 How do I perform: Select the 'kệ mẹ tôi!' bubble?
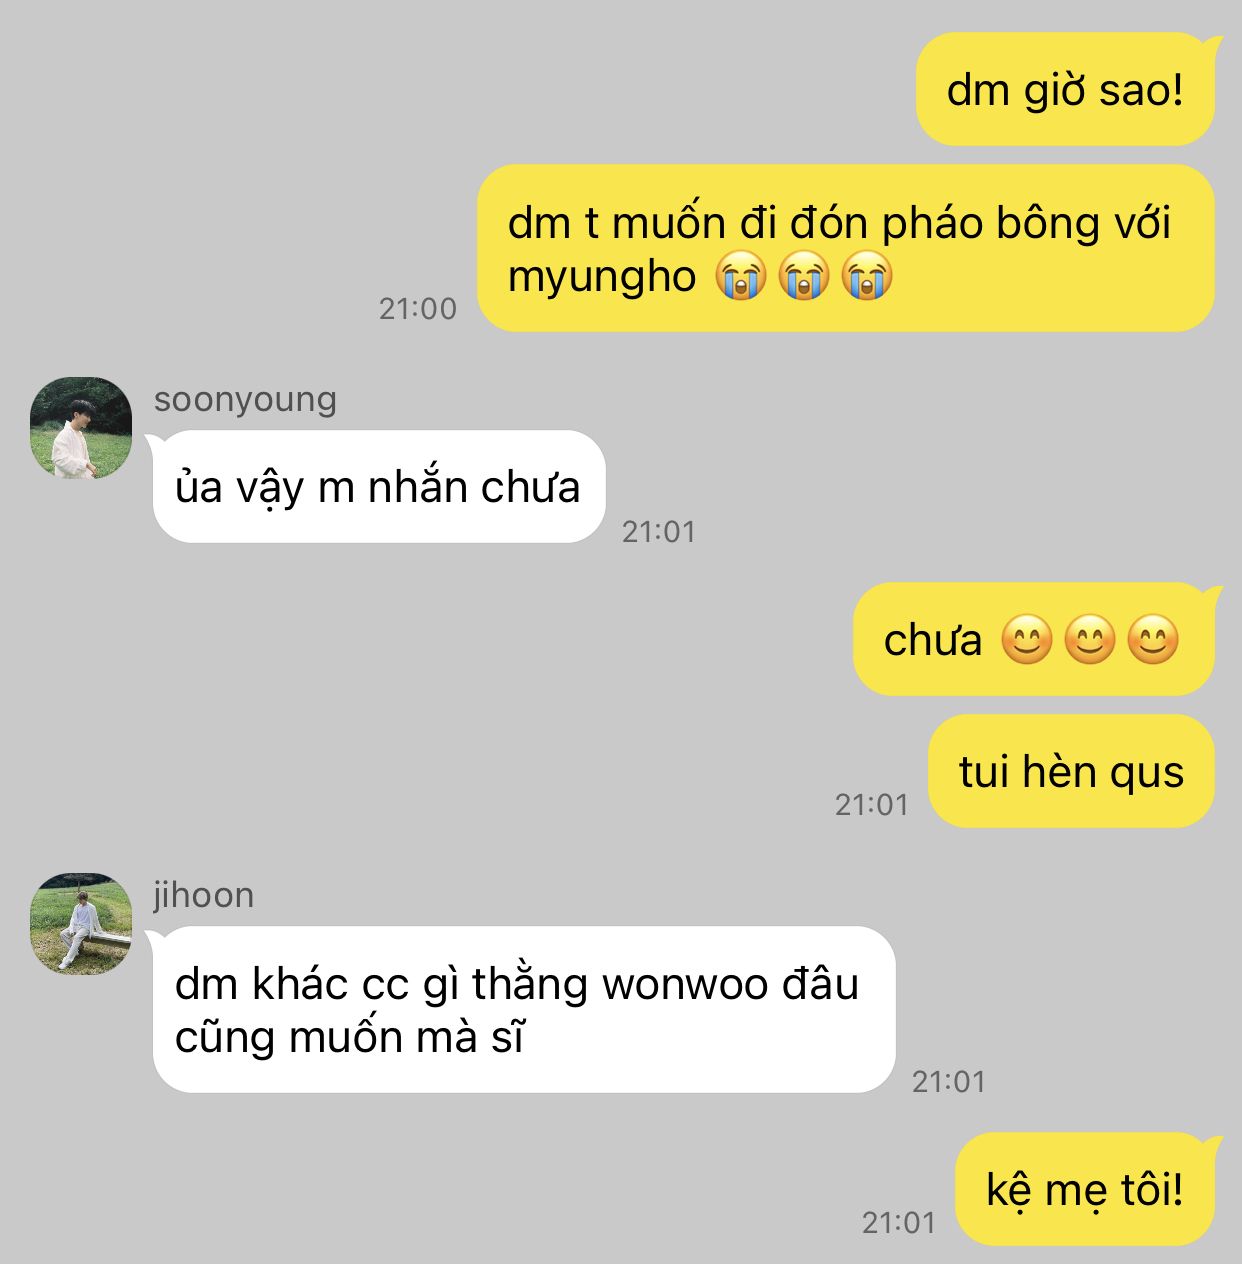tap(1086, 1189)
